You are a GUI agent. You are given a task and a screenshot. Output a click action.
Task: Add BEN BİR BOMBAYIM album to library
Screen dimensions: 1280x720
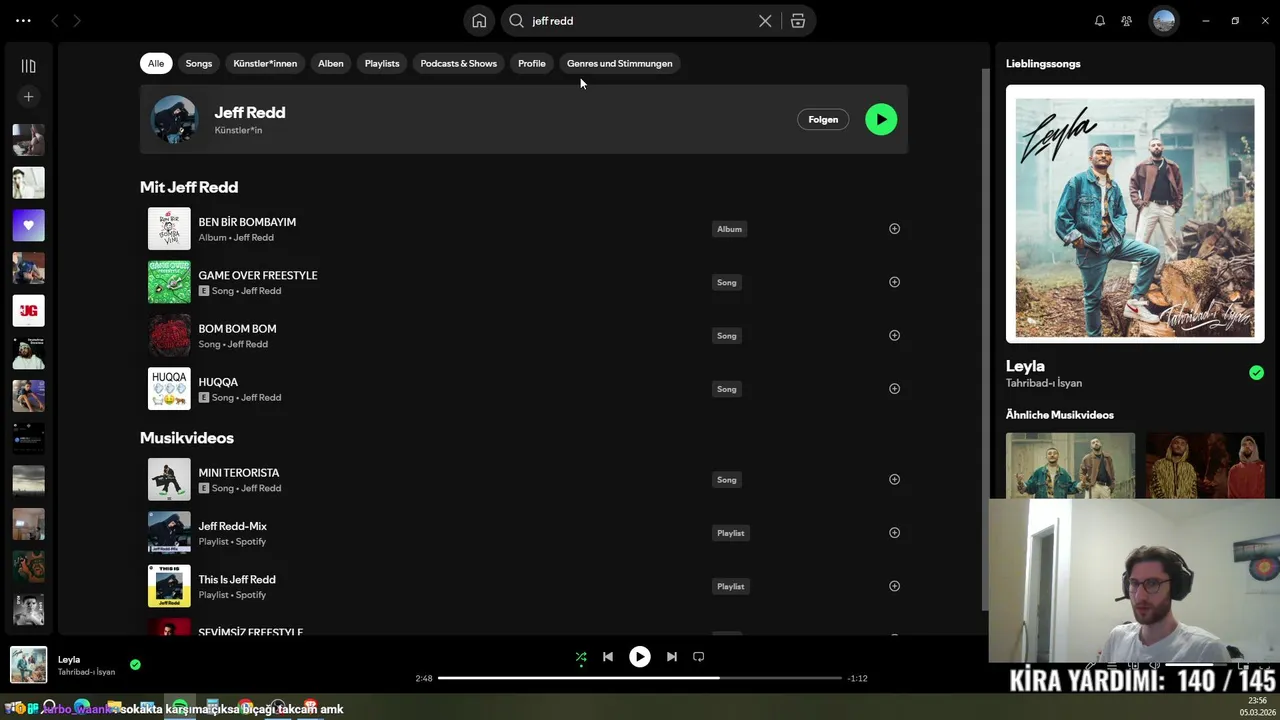(894, 229)
